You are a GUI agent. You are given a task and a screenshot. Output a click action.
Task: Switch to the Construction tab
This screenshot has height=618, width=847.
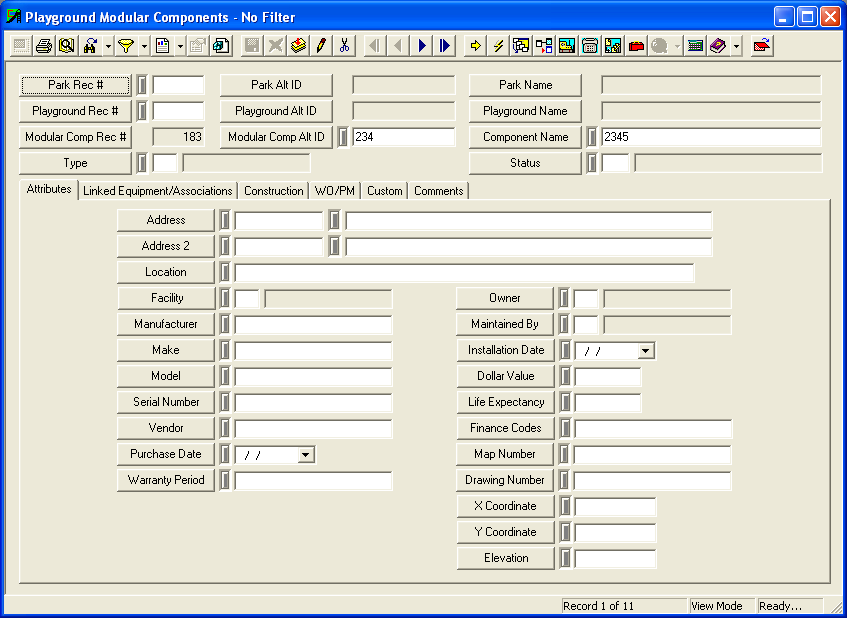click(x=273, y=191)
